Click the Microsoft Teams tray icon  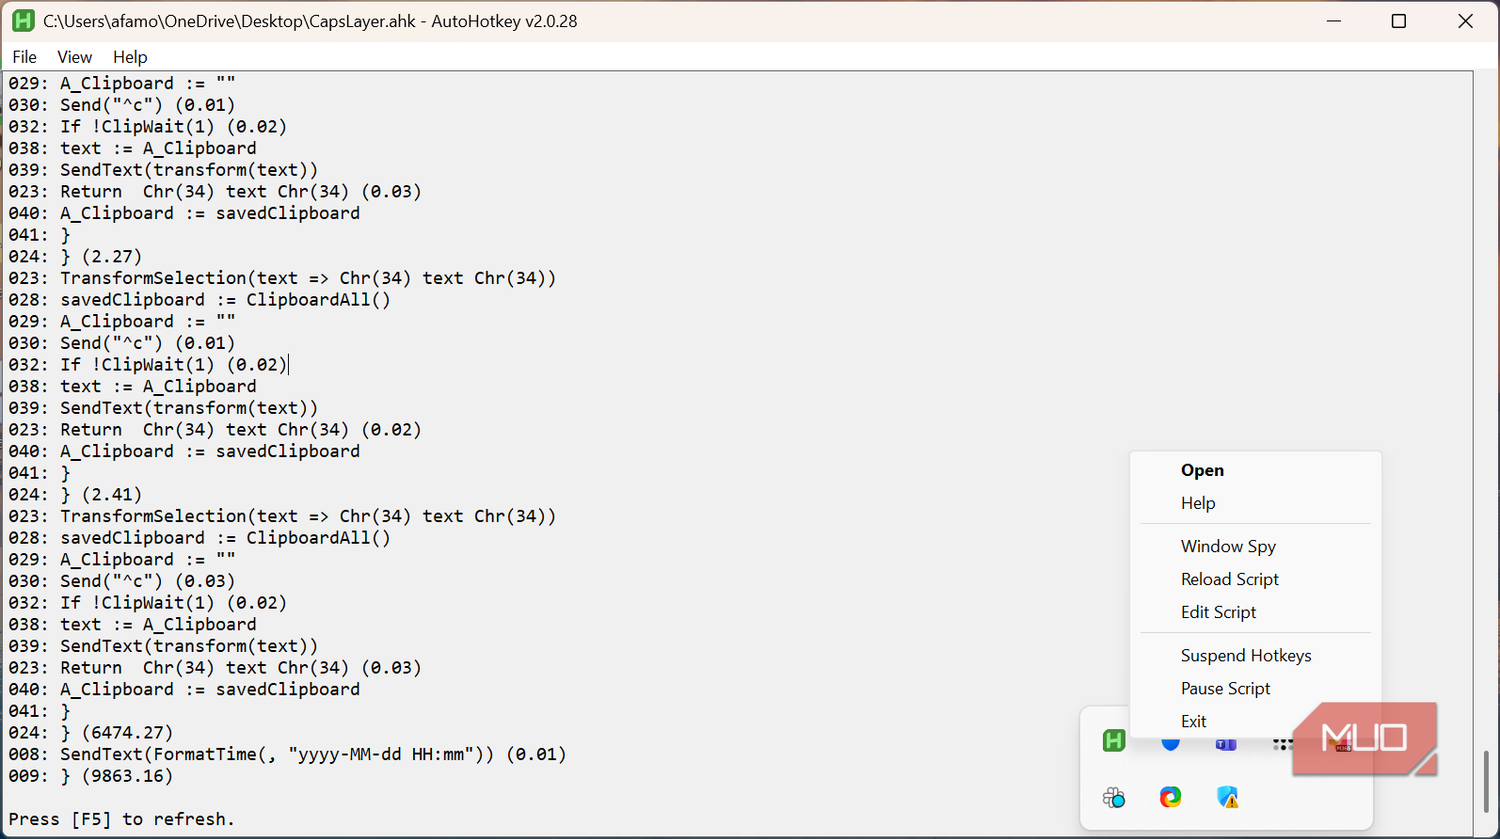[1226, 744]
